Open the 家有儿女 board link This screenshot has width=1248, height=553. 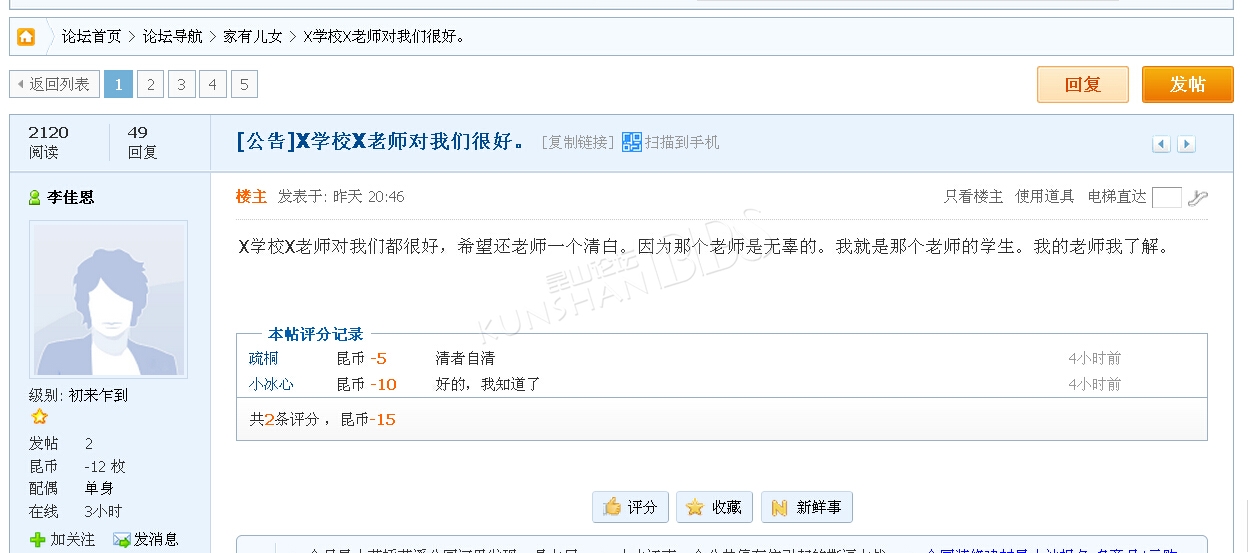click(x=252, y=37)
